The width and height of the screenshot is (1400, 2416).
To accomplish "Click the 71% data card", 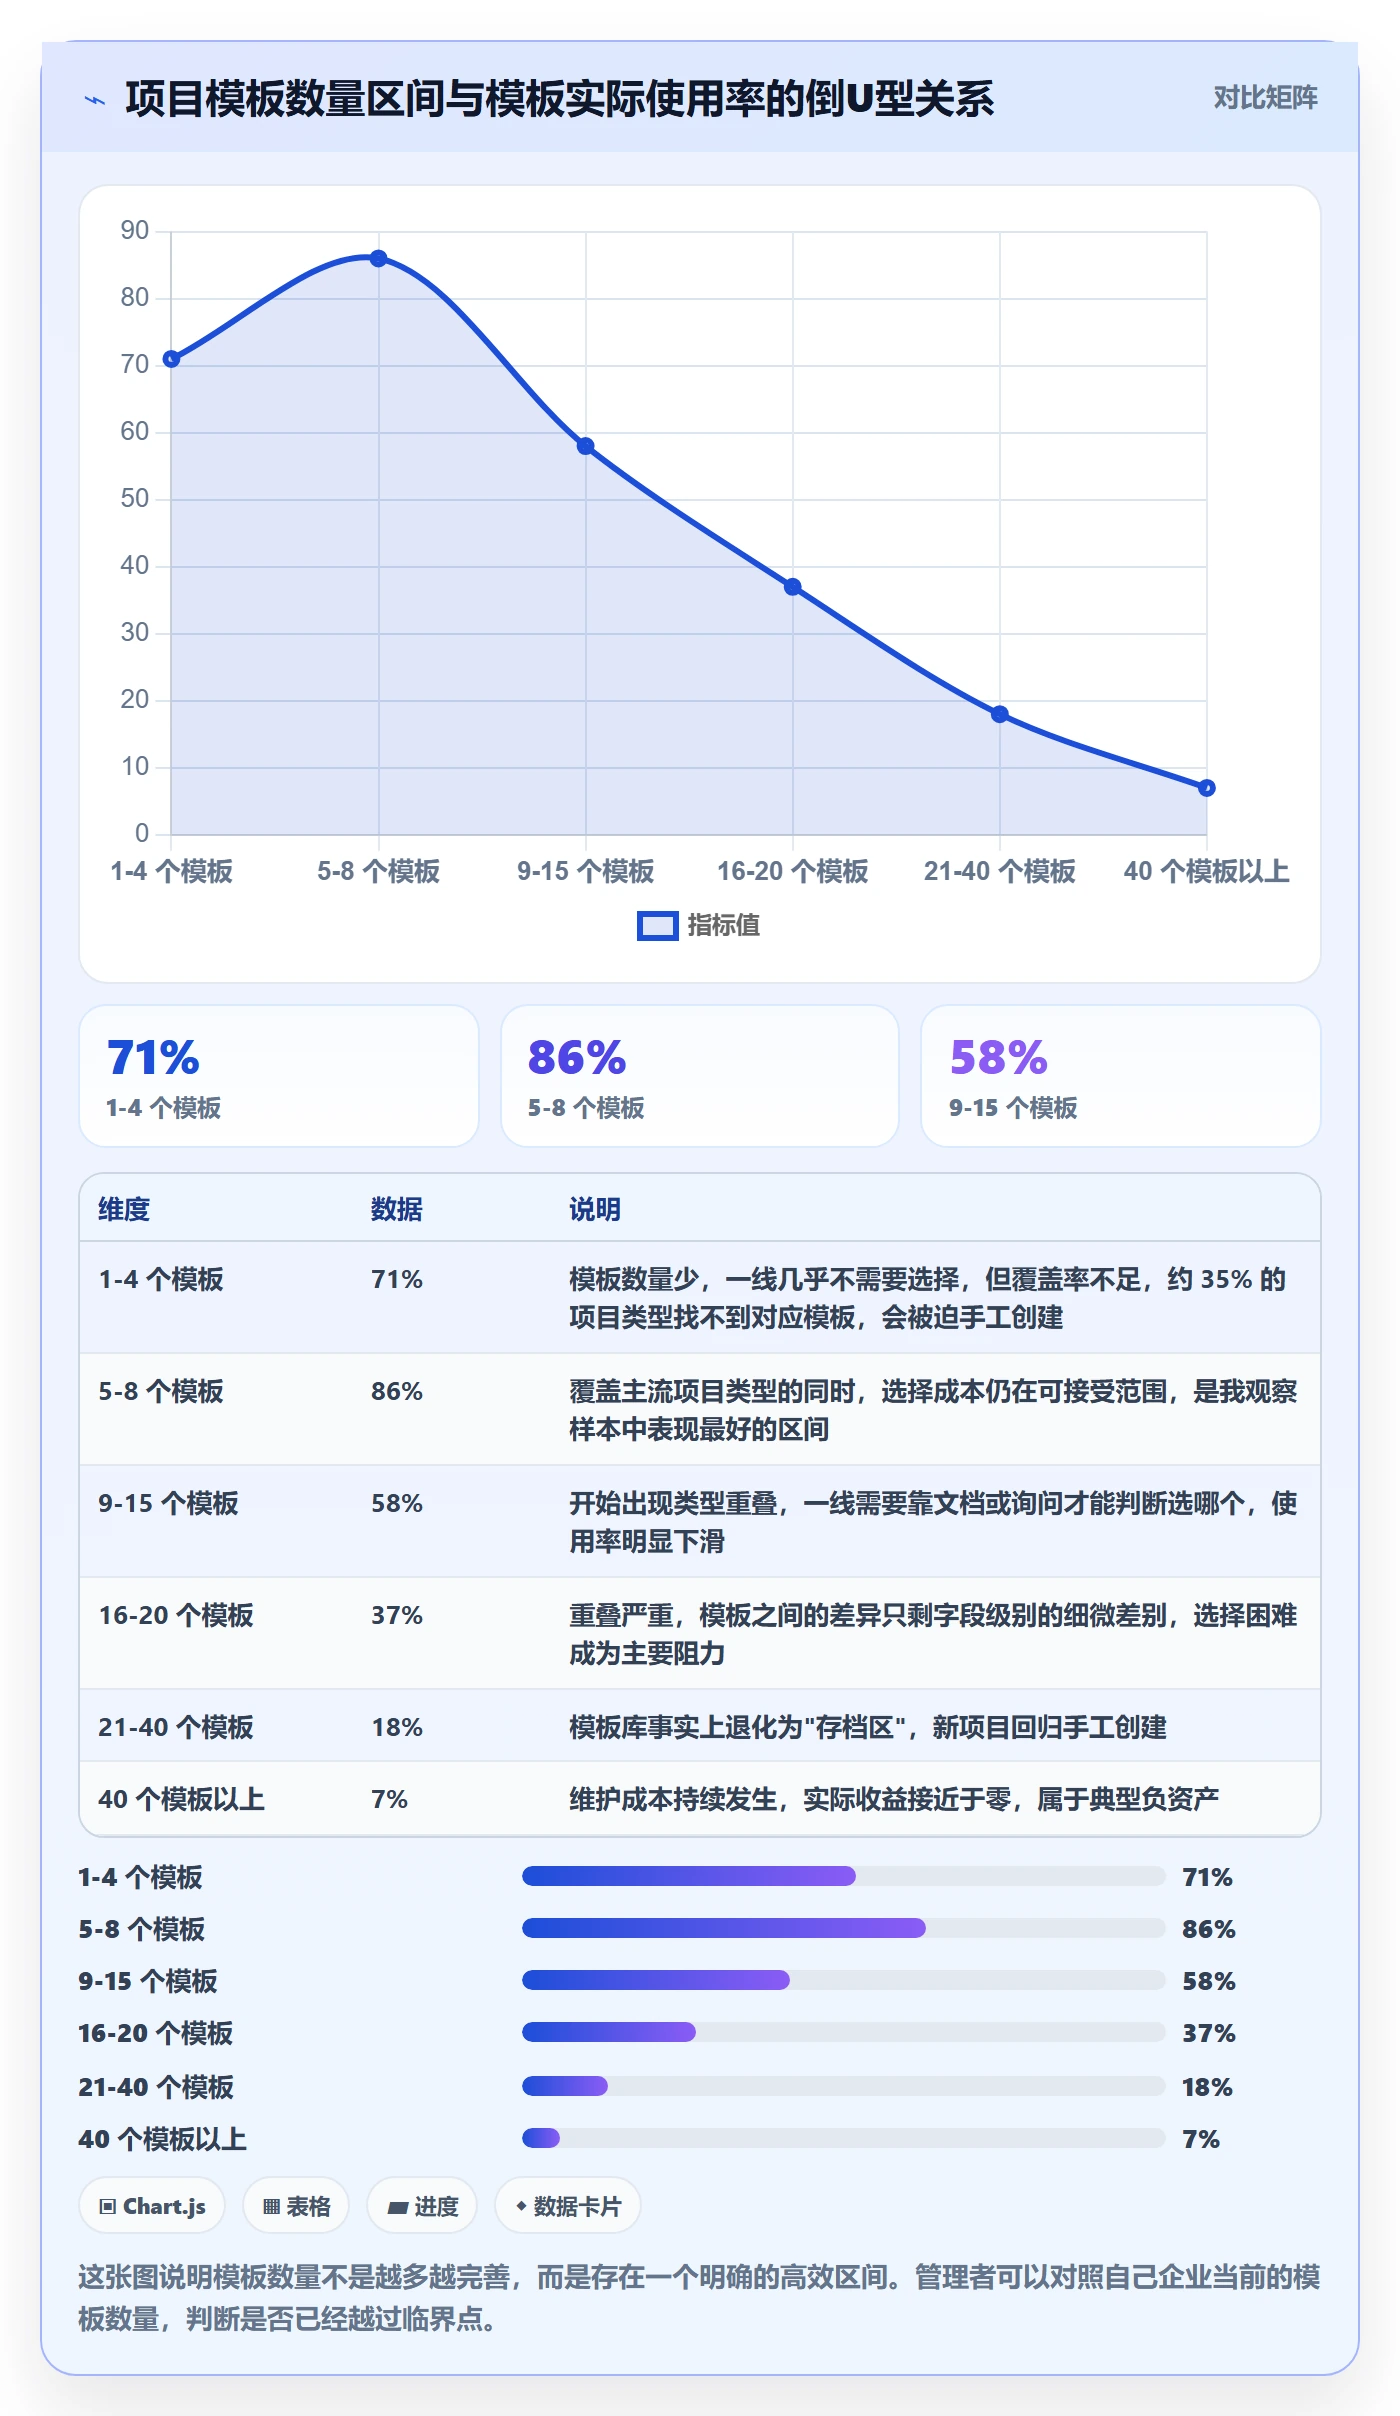I will [x=279, y=1076].
